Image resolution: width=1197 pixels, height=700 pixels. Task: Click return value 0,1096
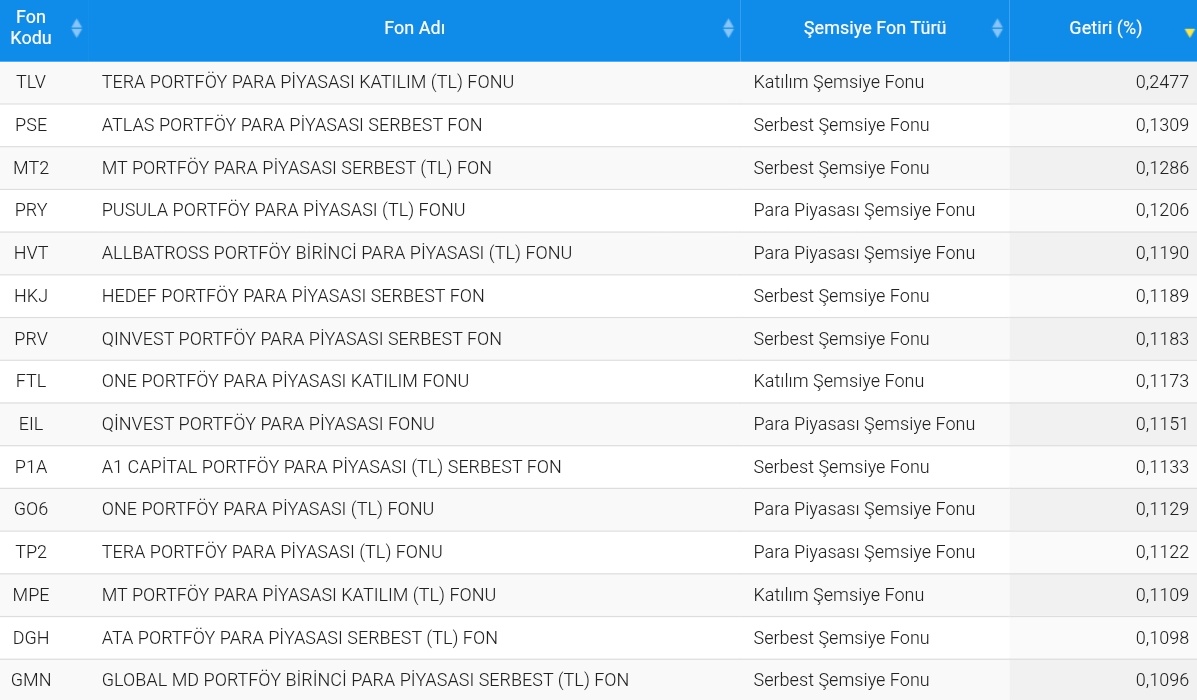(x=1162, y=679)
